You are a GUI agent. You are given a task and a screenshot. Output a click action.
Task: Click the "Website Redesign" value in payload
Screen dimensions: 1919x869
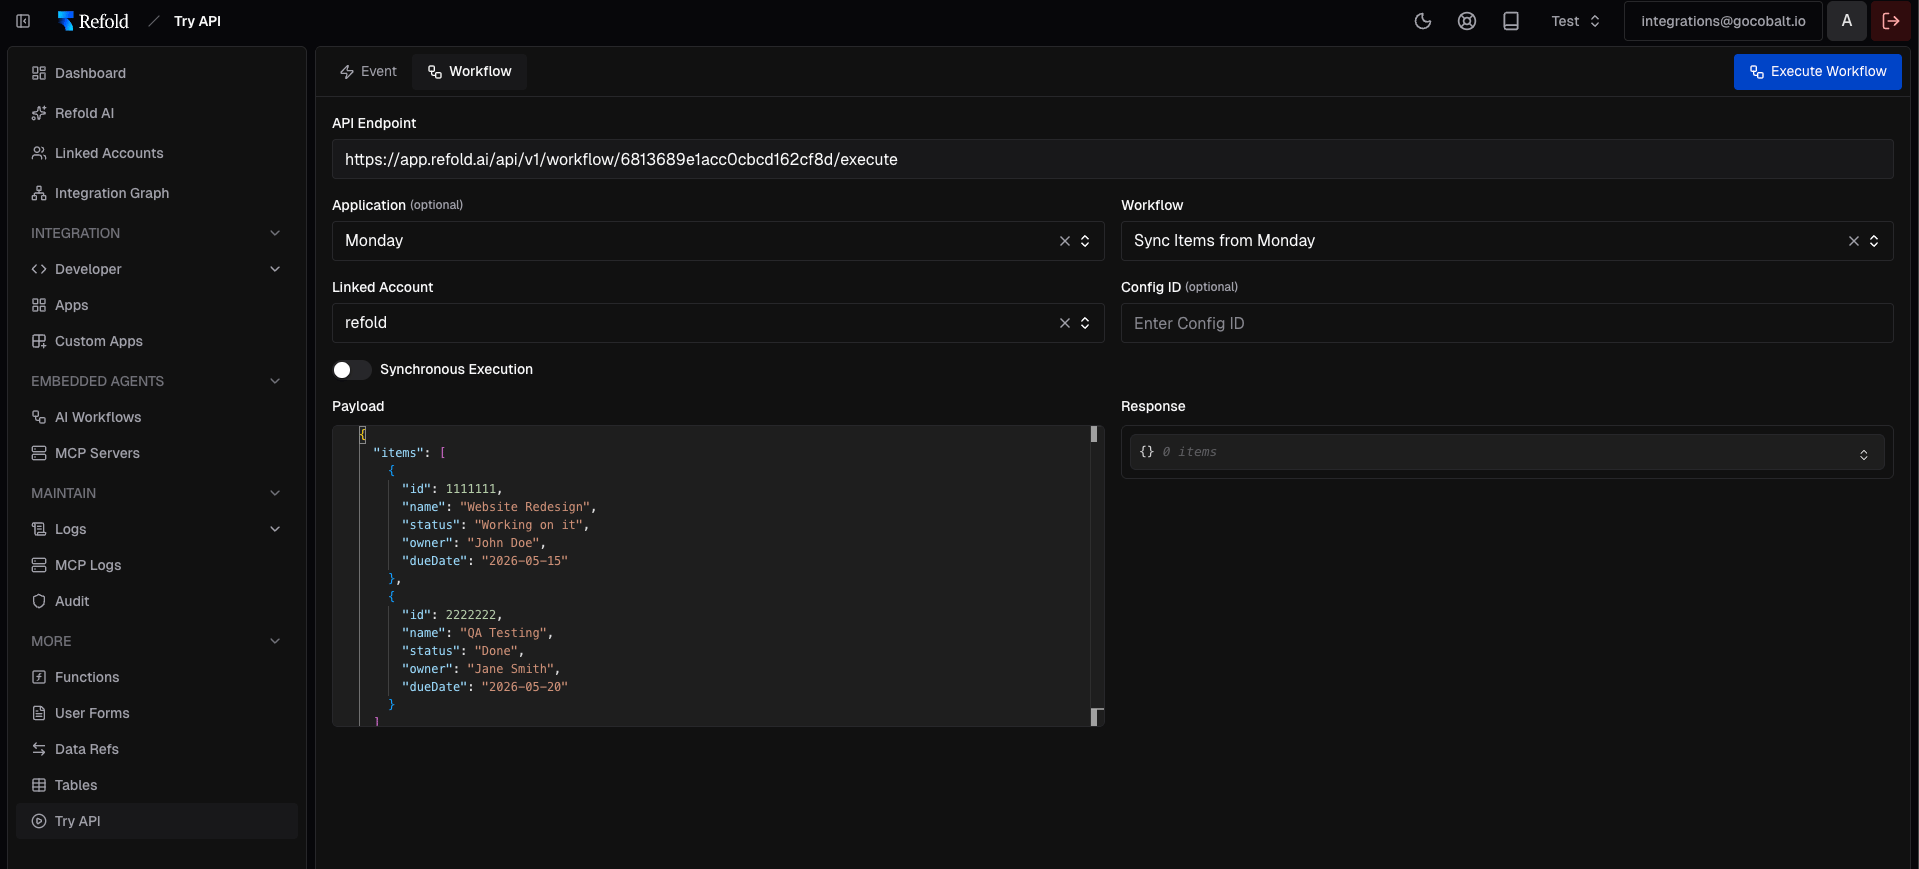pyautogui.click(x=525, y=507)
